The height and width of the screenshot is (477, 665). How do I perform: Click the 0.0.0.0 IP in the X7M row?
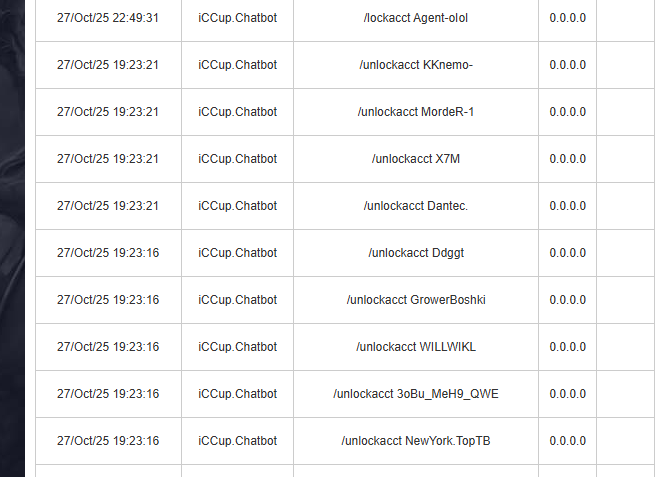[567, 159]
